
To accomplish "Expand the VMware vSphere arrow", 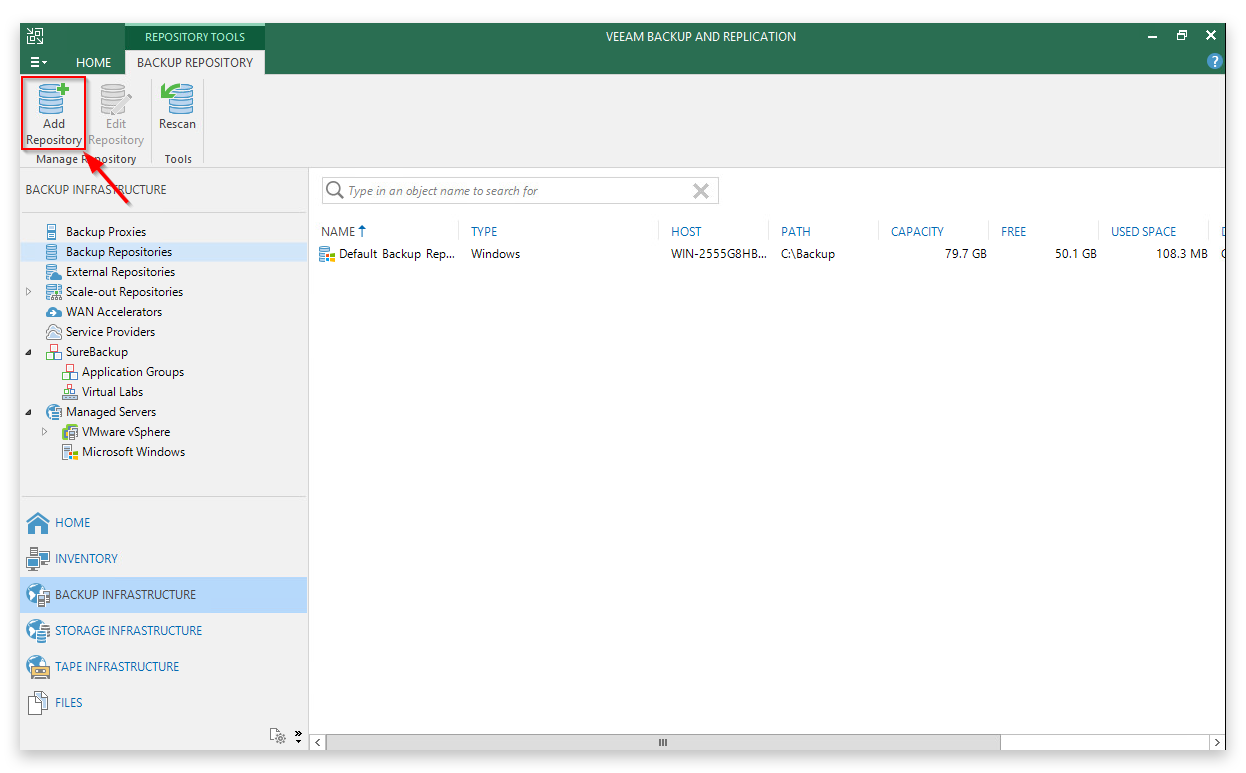I will point(45,432).
